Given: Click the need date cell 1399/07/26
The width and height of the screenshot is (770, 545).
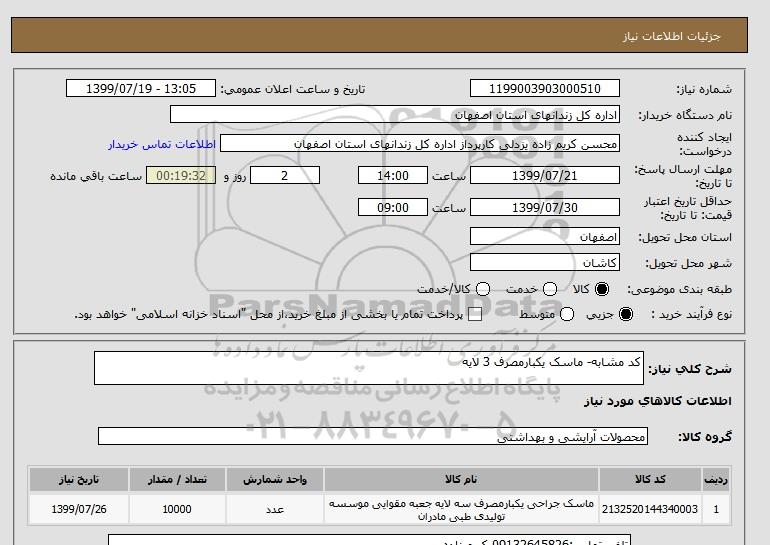Looking at the screenshot, I should pyautogui.click(x=79, y=509).
